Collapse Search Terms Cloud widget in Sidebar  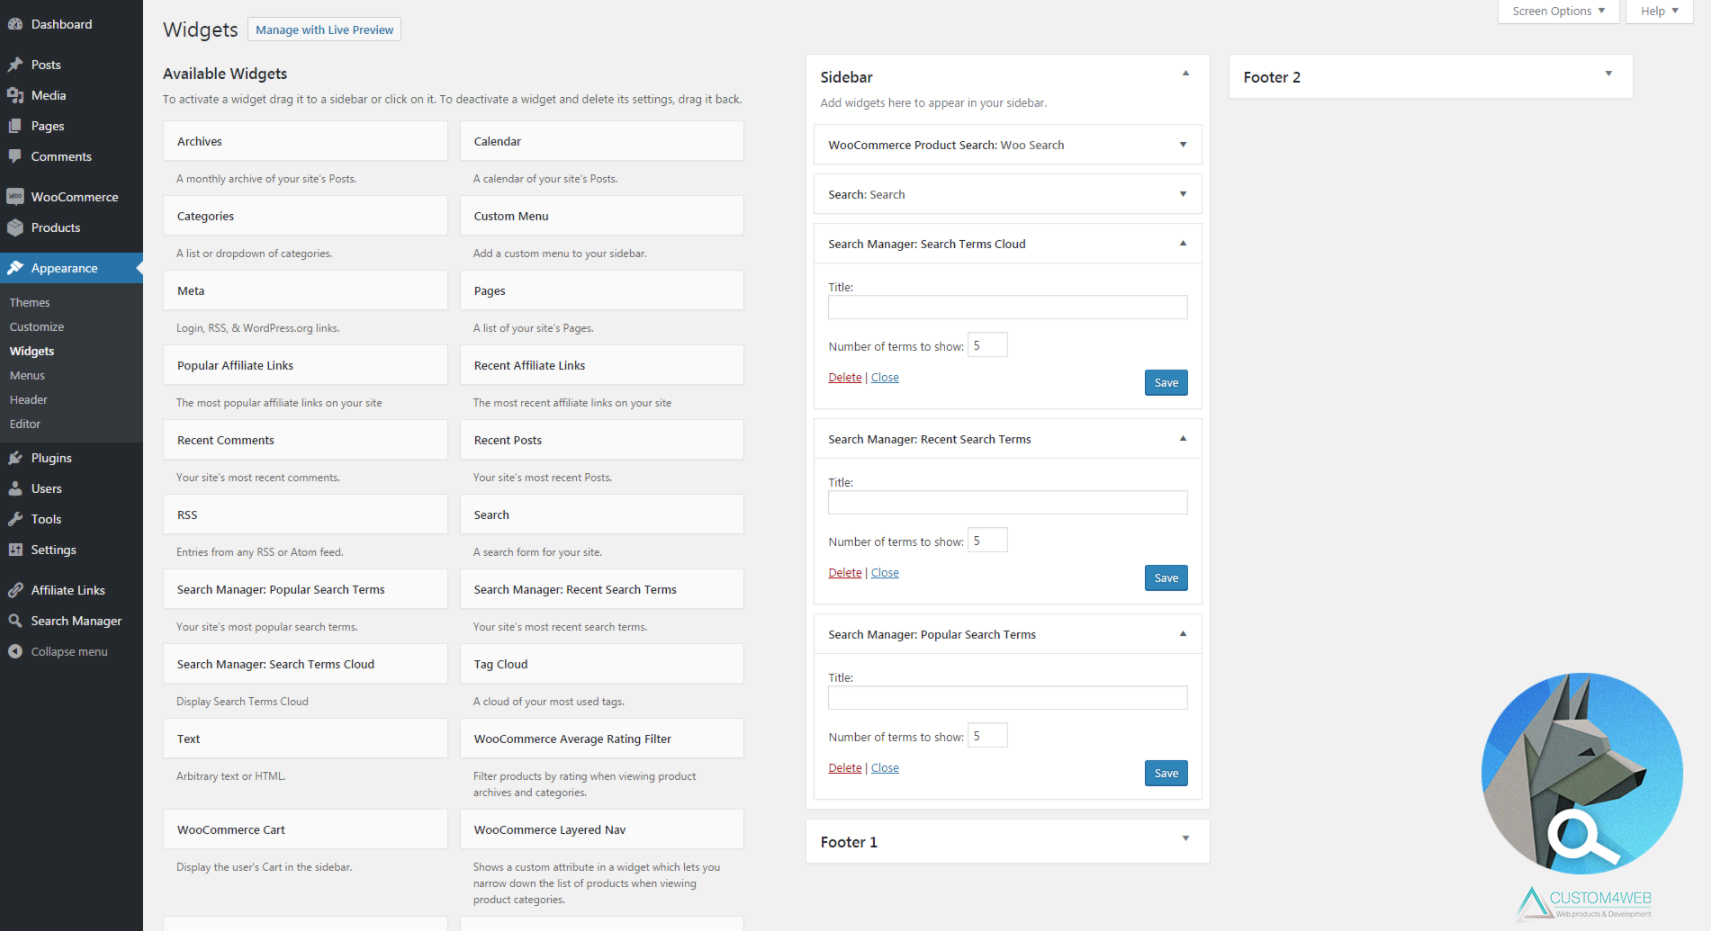tap(1183, 243)
